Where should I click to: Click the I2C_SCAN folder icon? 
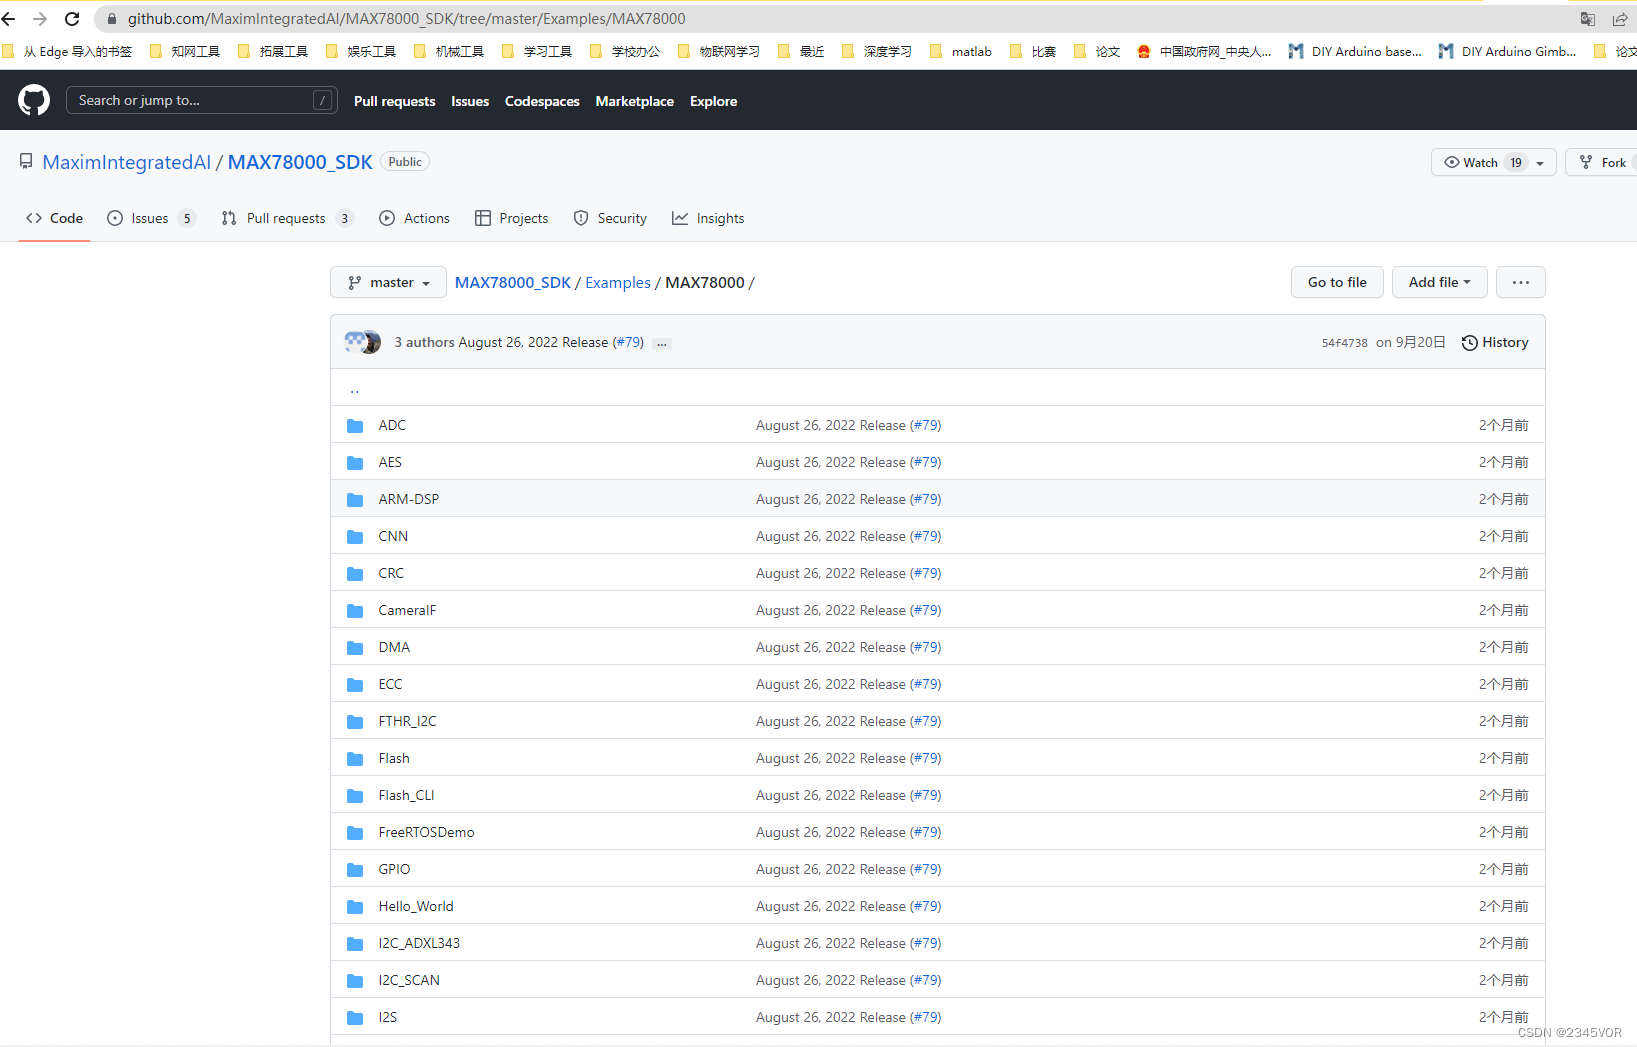coord(355,981)
